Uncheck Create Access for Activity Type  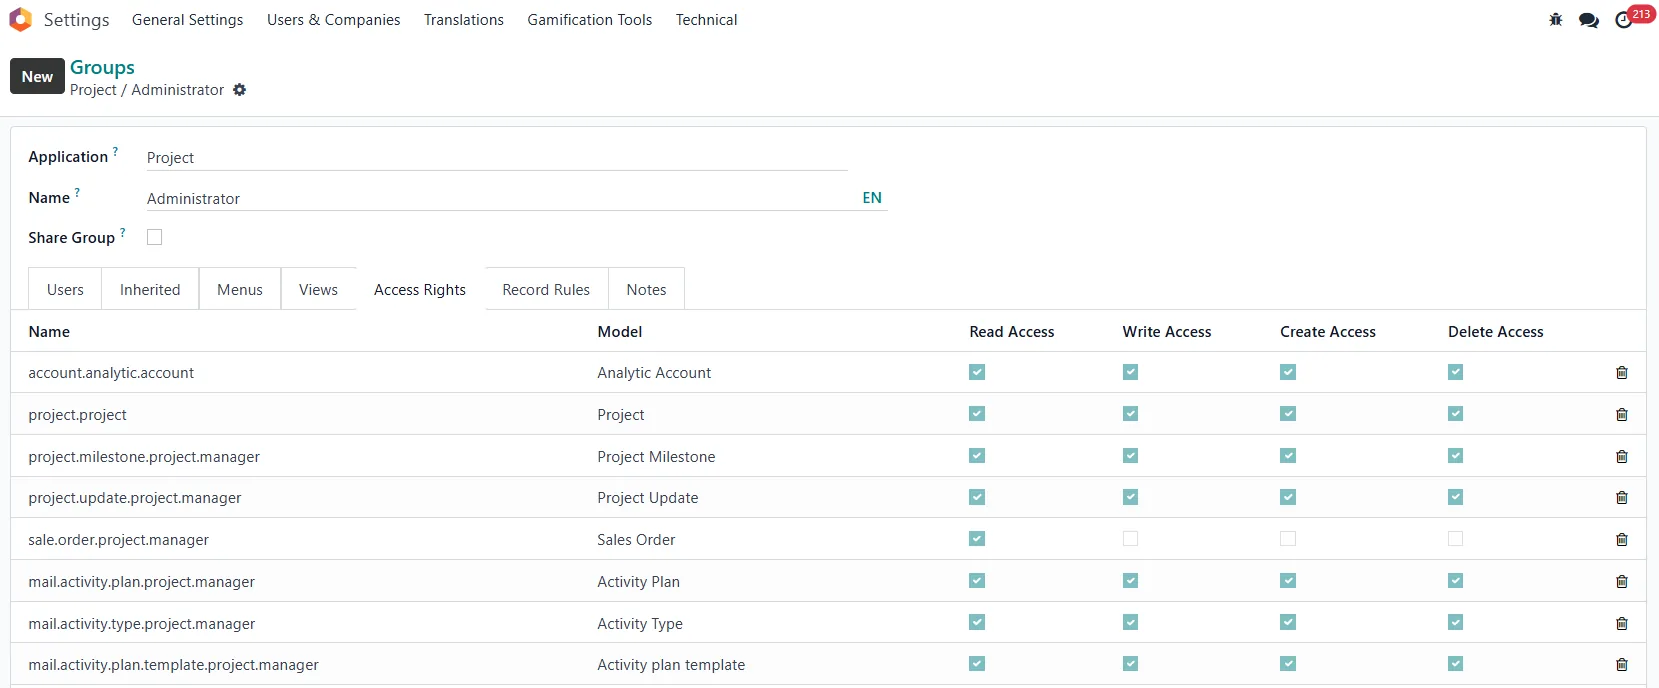(x=1288, y=622)
